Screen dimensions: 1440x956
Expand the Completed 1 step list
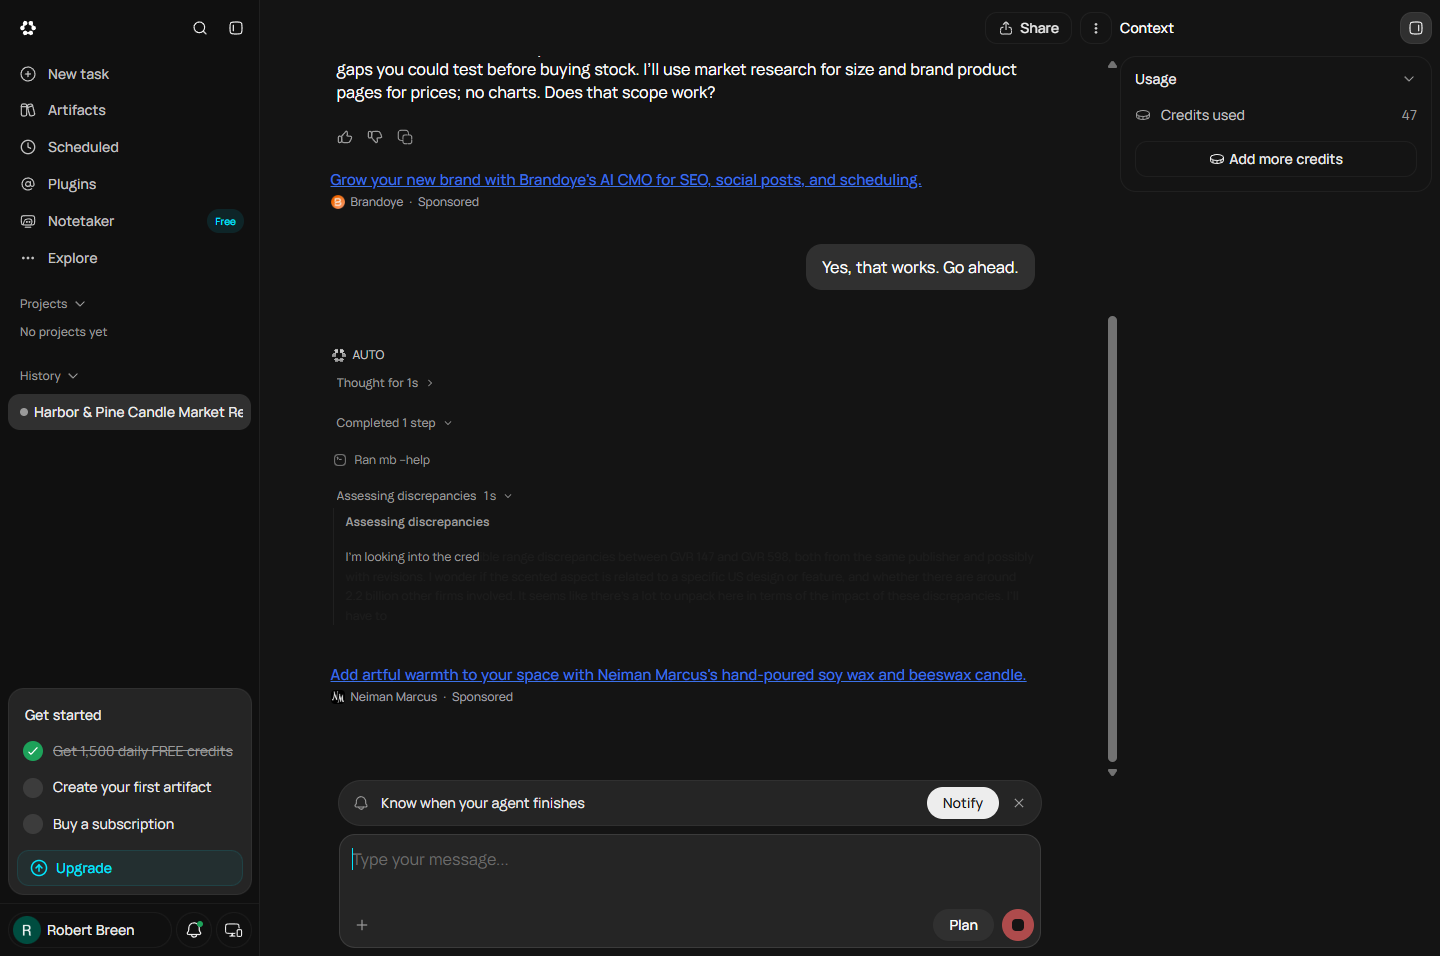(x=394, y=423)
